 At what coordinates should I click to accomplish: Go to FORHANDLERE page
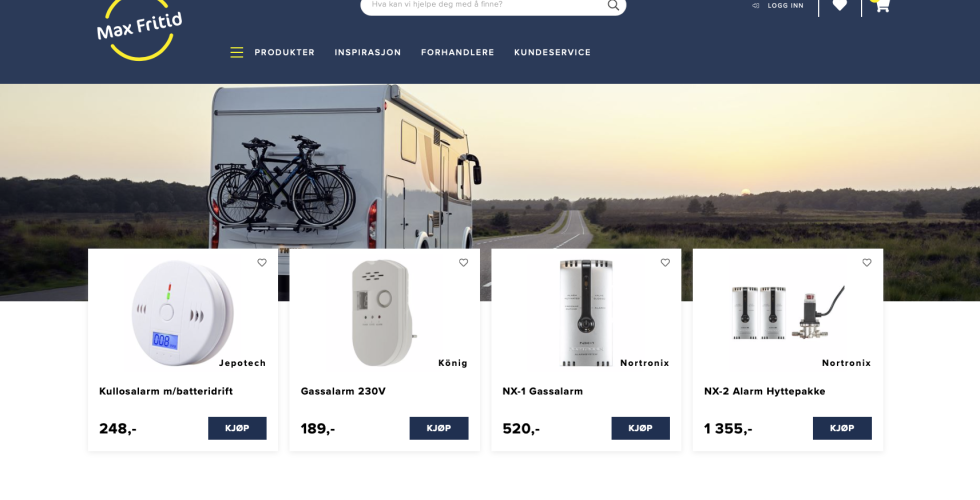pyautogui.click(x=458, y=52)
